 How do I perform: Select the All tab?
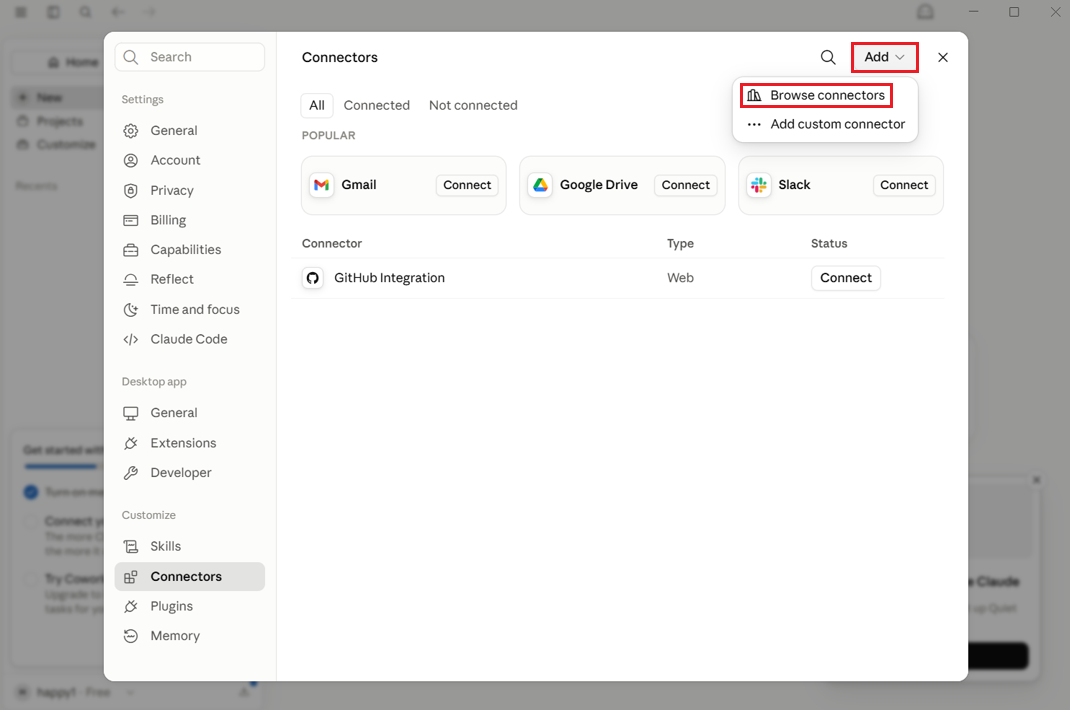(x=317, y=105)
